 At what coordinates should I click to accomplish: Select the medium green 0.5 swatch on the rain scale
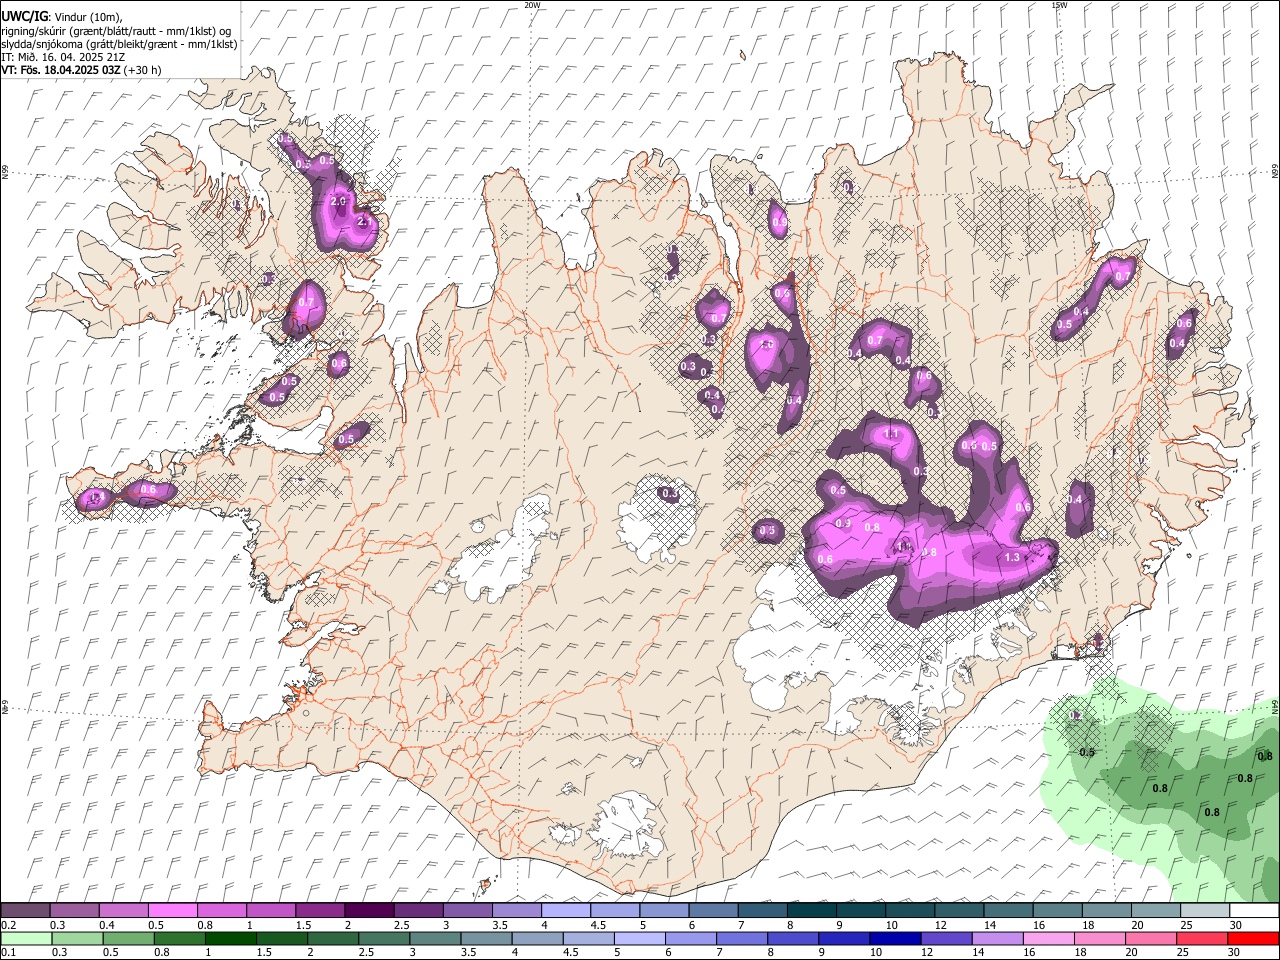(x=128, y=938)
